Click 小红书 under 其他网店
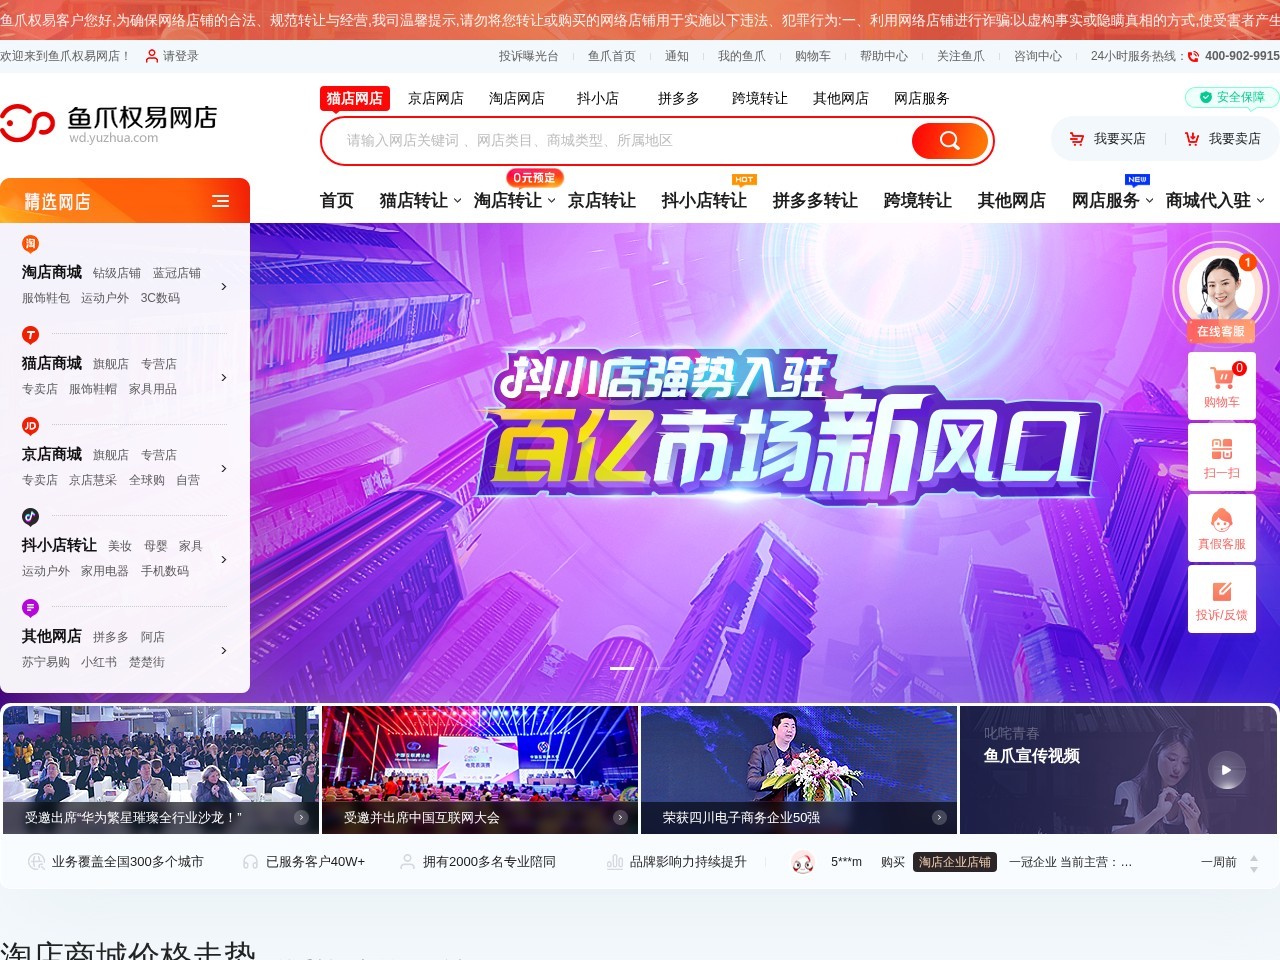The height and width of the screenshot is (960, 1280). click(99, 662)
